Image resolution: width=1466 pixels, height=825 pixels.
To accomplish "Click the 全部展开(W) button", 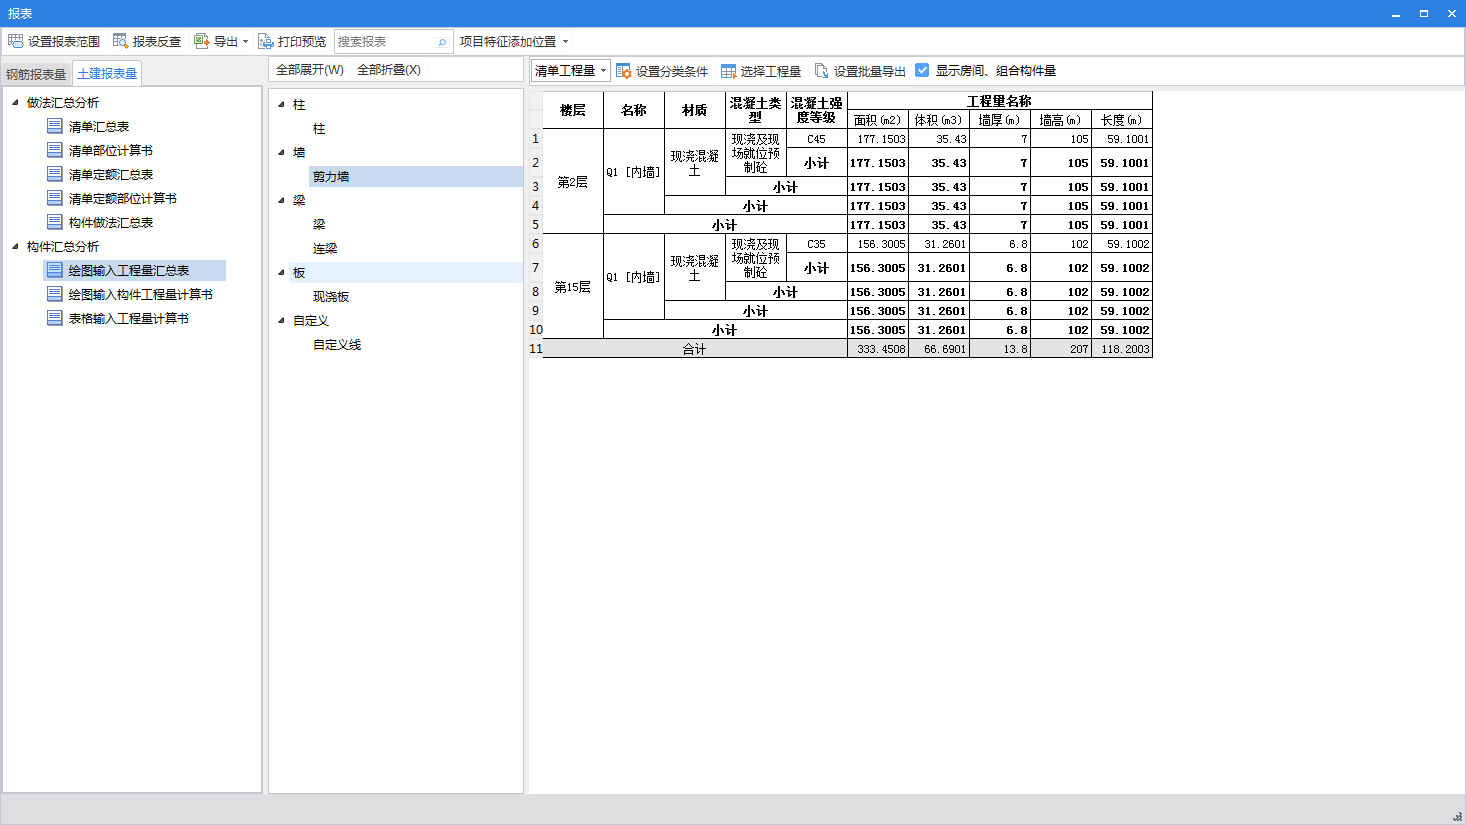I will [310, 70].
